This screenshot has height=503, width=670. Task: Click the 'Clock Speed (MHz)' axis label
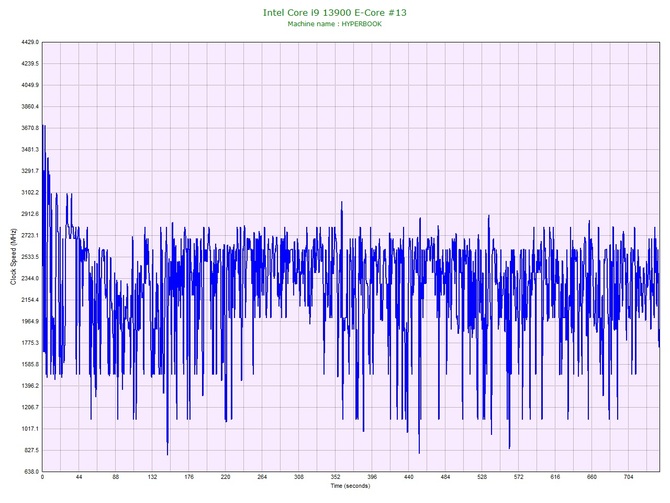coord(13,257)
